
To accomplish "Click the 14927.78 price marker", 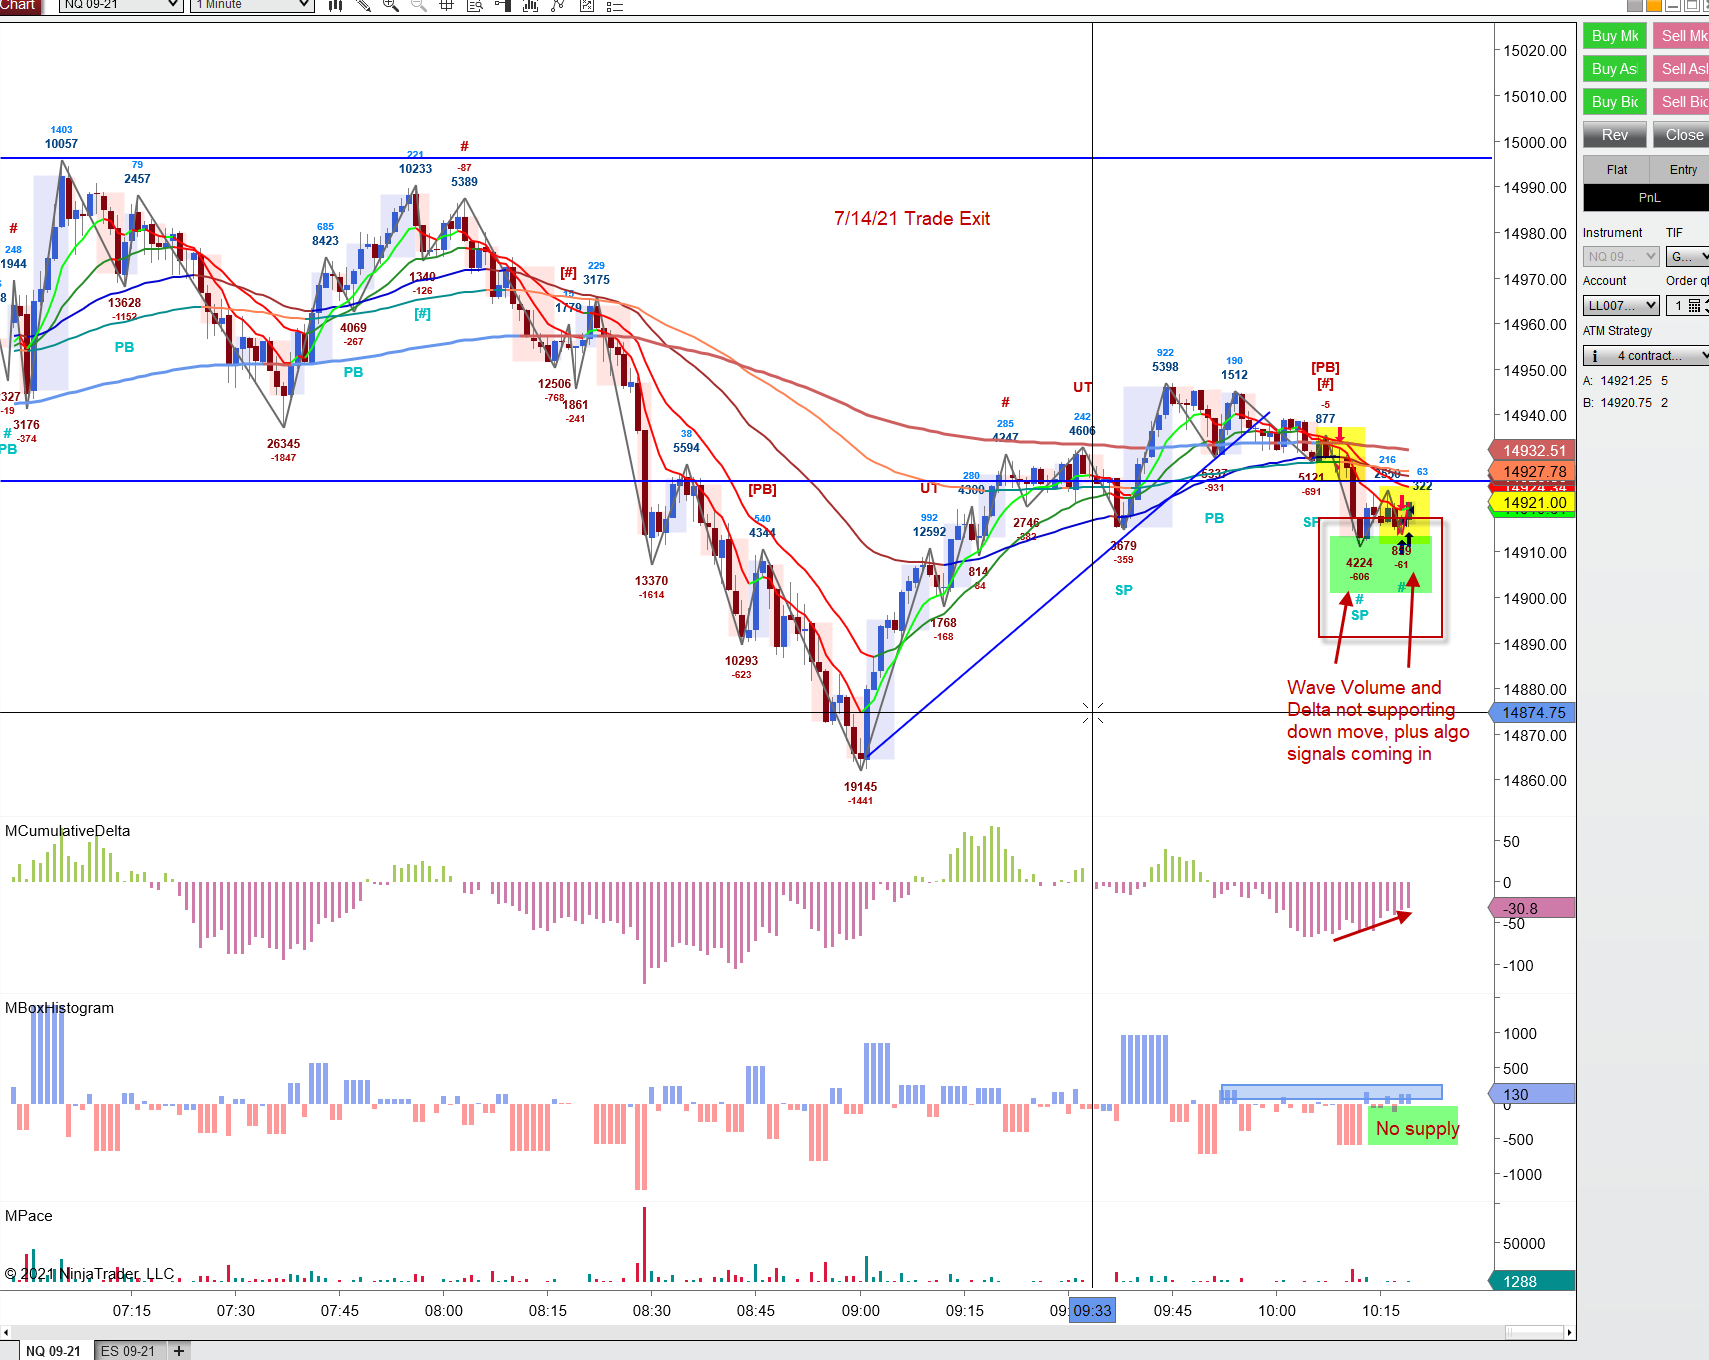I will [x=1534, y=472].
